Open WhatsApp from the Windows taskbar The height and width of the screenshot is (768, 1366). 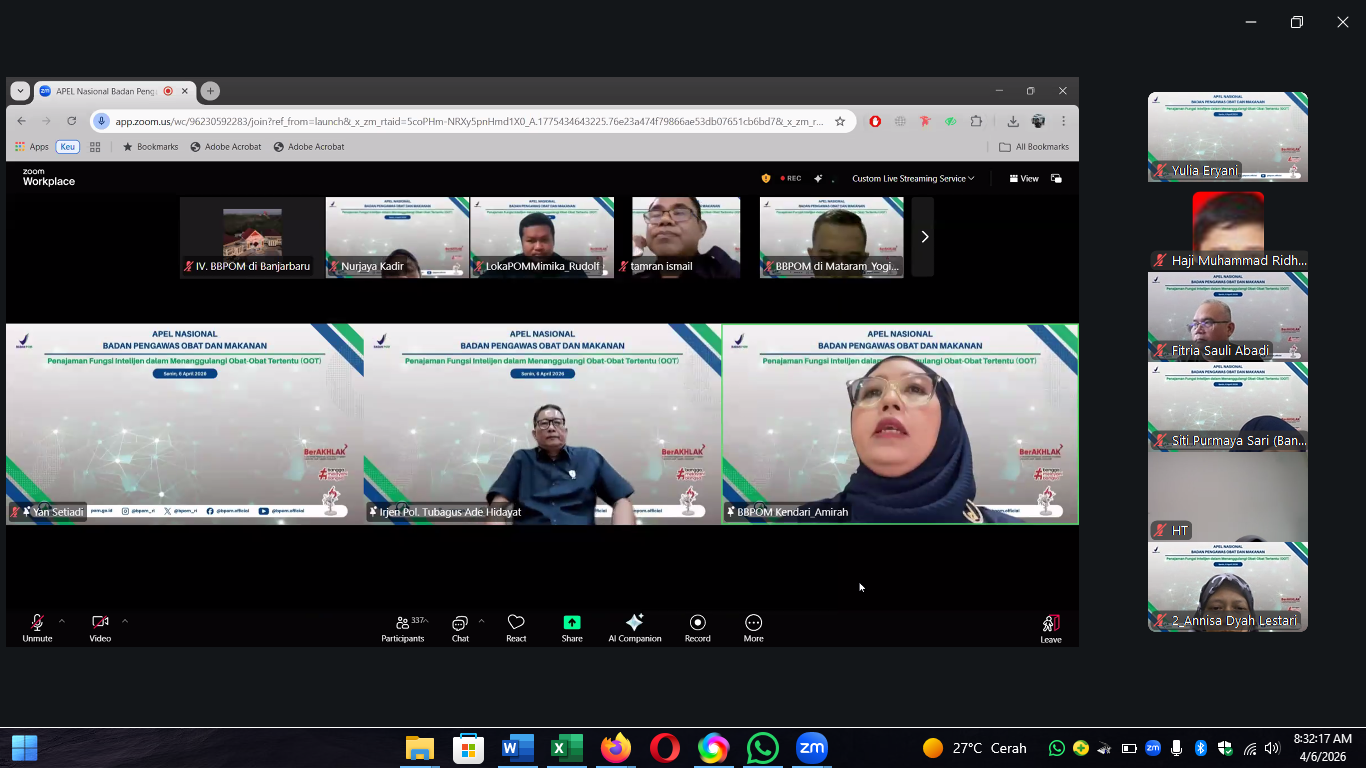(762, 748)
